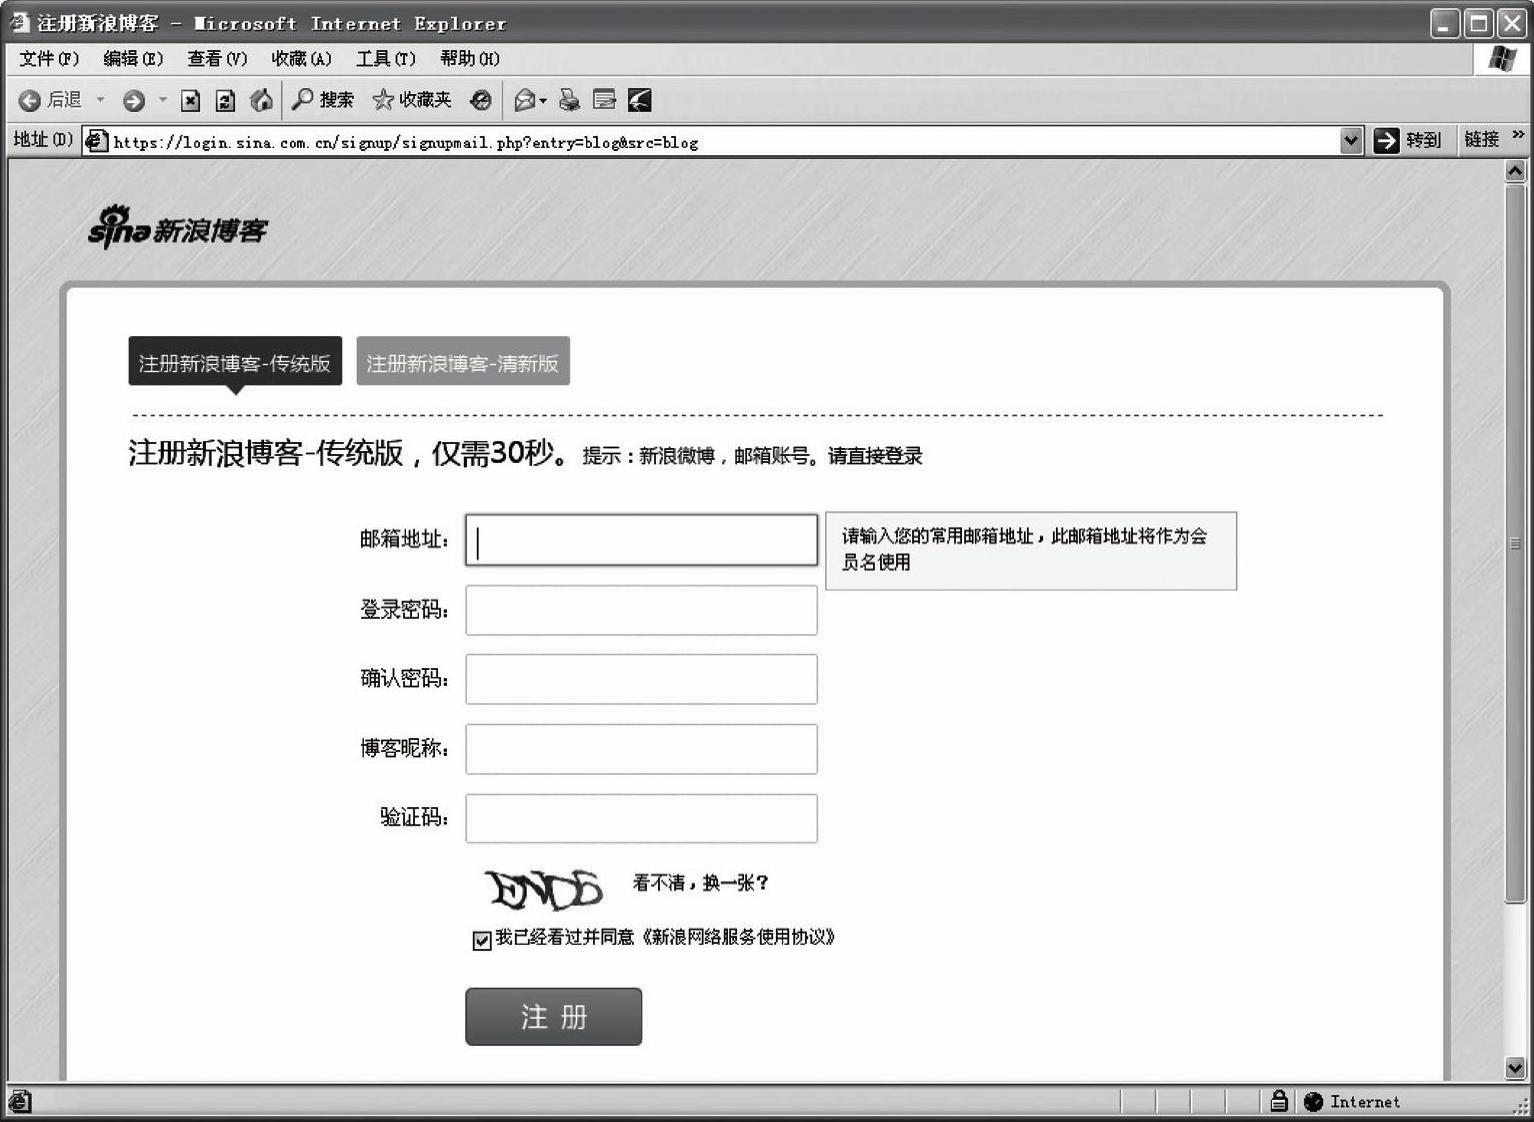This screenshot has width=1534, height=1122.
Task: Click the Sina 新浪博客 logo
Action: 178,227
